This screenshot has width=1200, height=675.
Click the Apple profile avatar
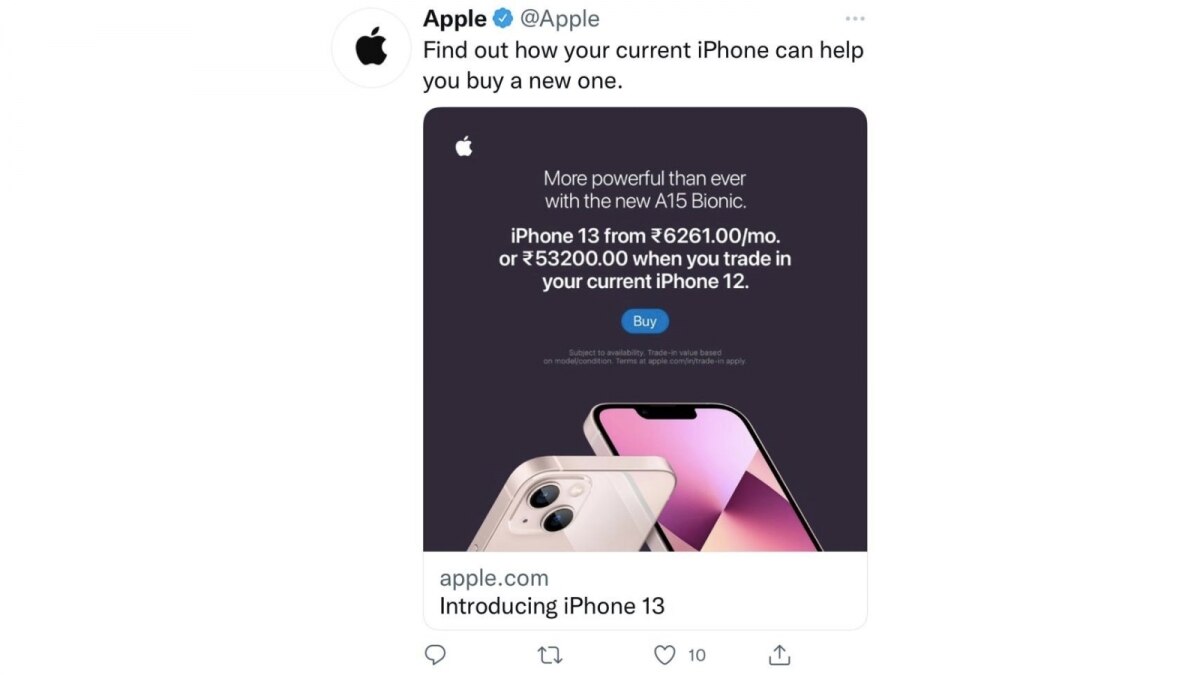tap(371, 48)
